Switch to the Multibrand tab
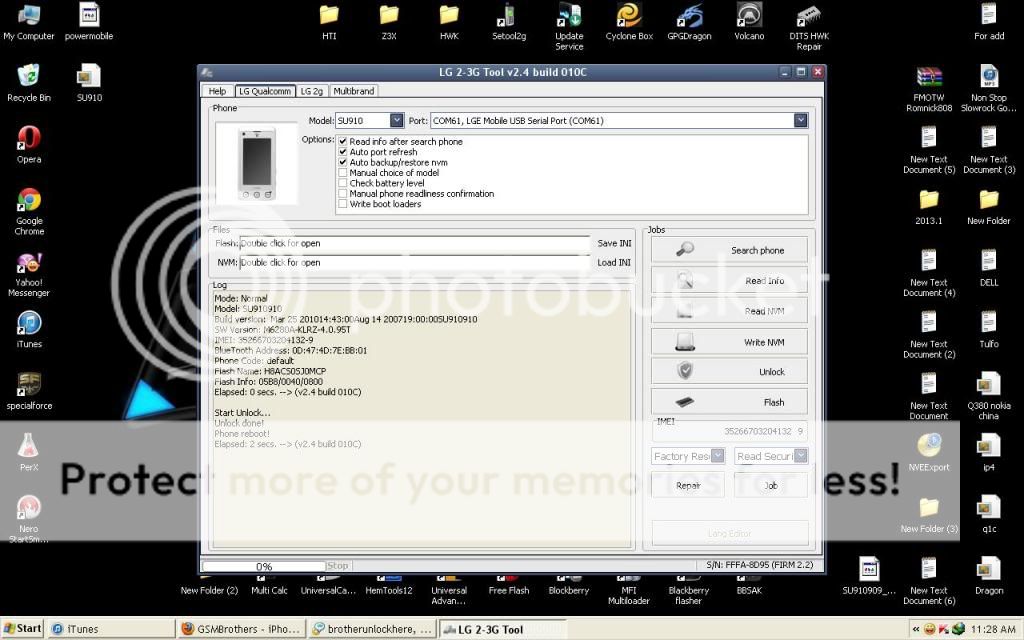The image size is (1024, 640). click(x=354, y=91)
